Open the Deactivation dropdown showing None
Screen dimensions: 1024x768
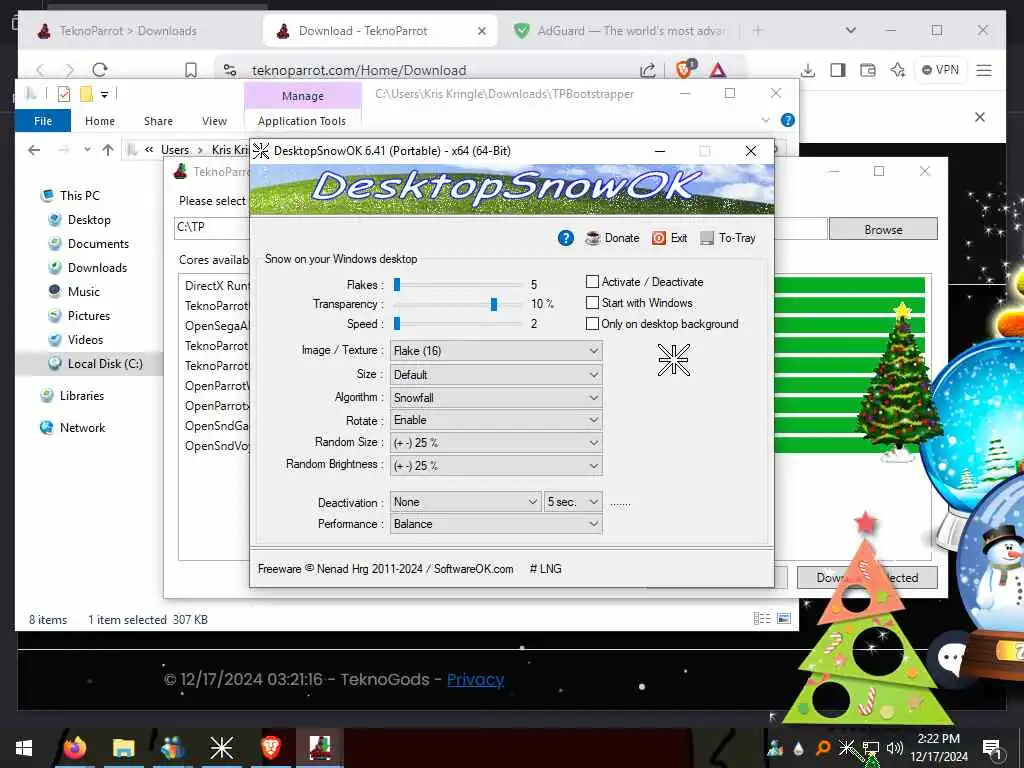coord(466,502)
